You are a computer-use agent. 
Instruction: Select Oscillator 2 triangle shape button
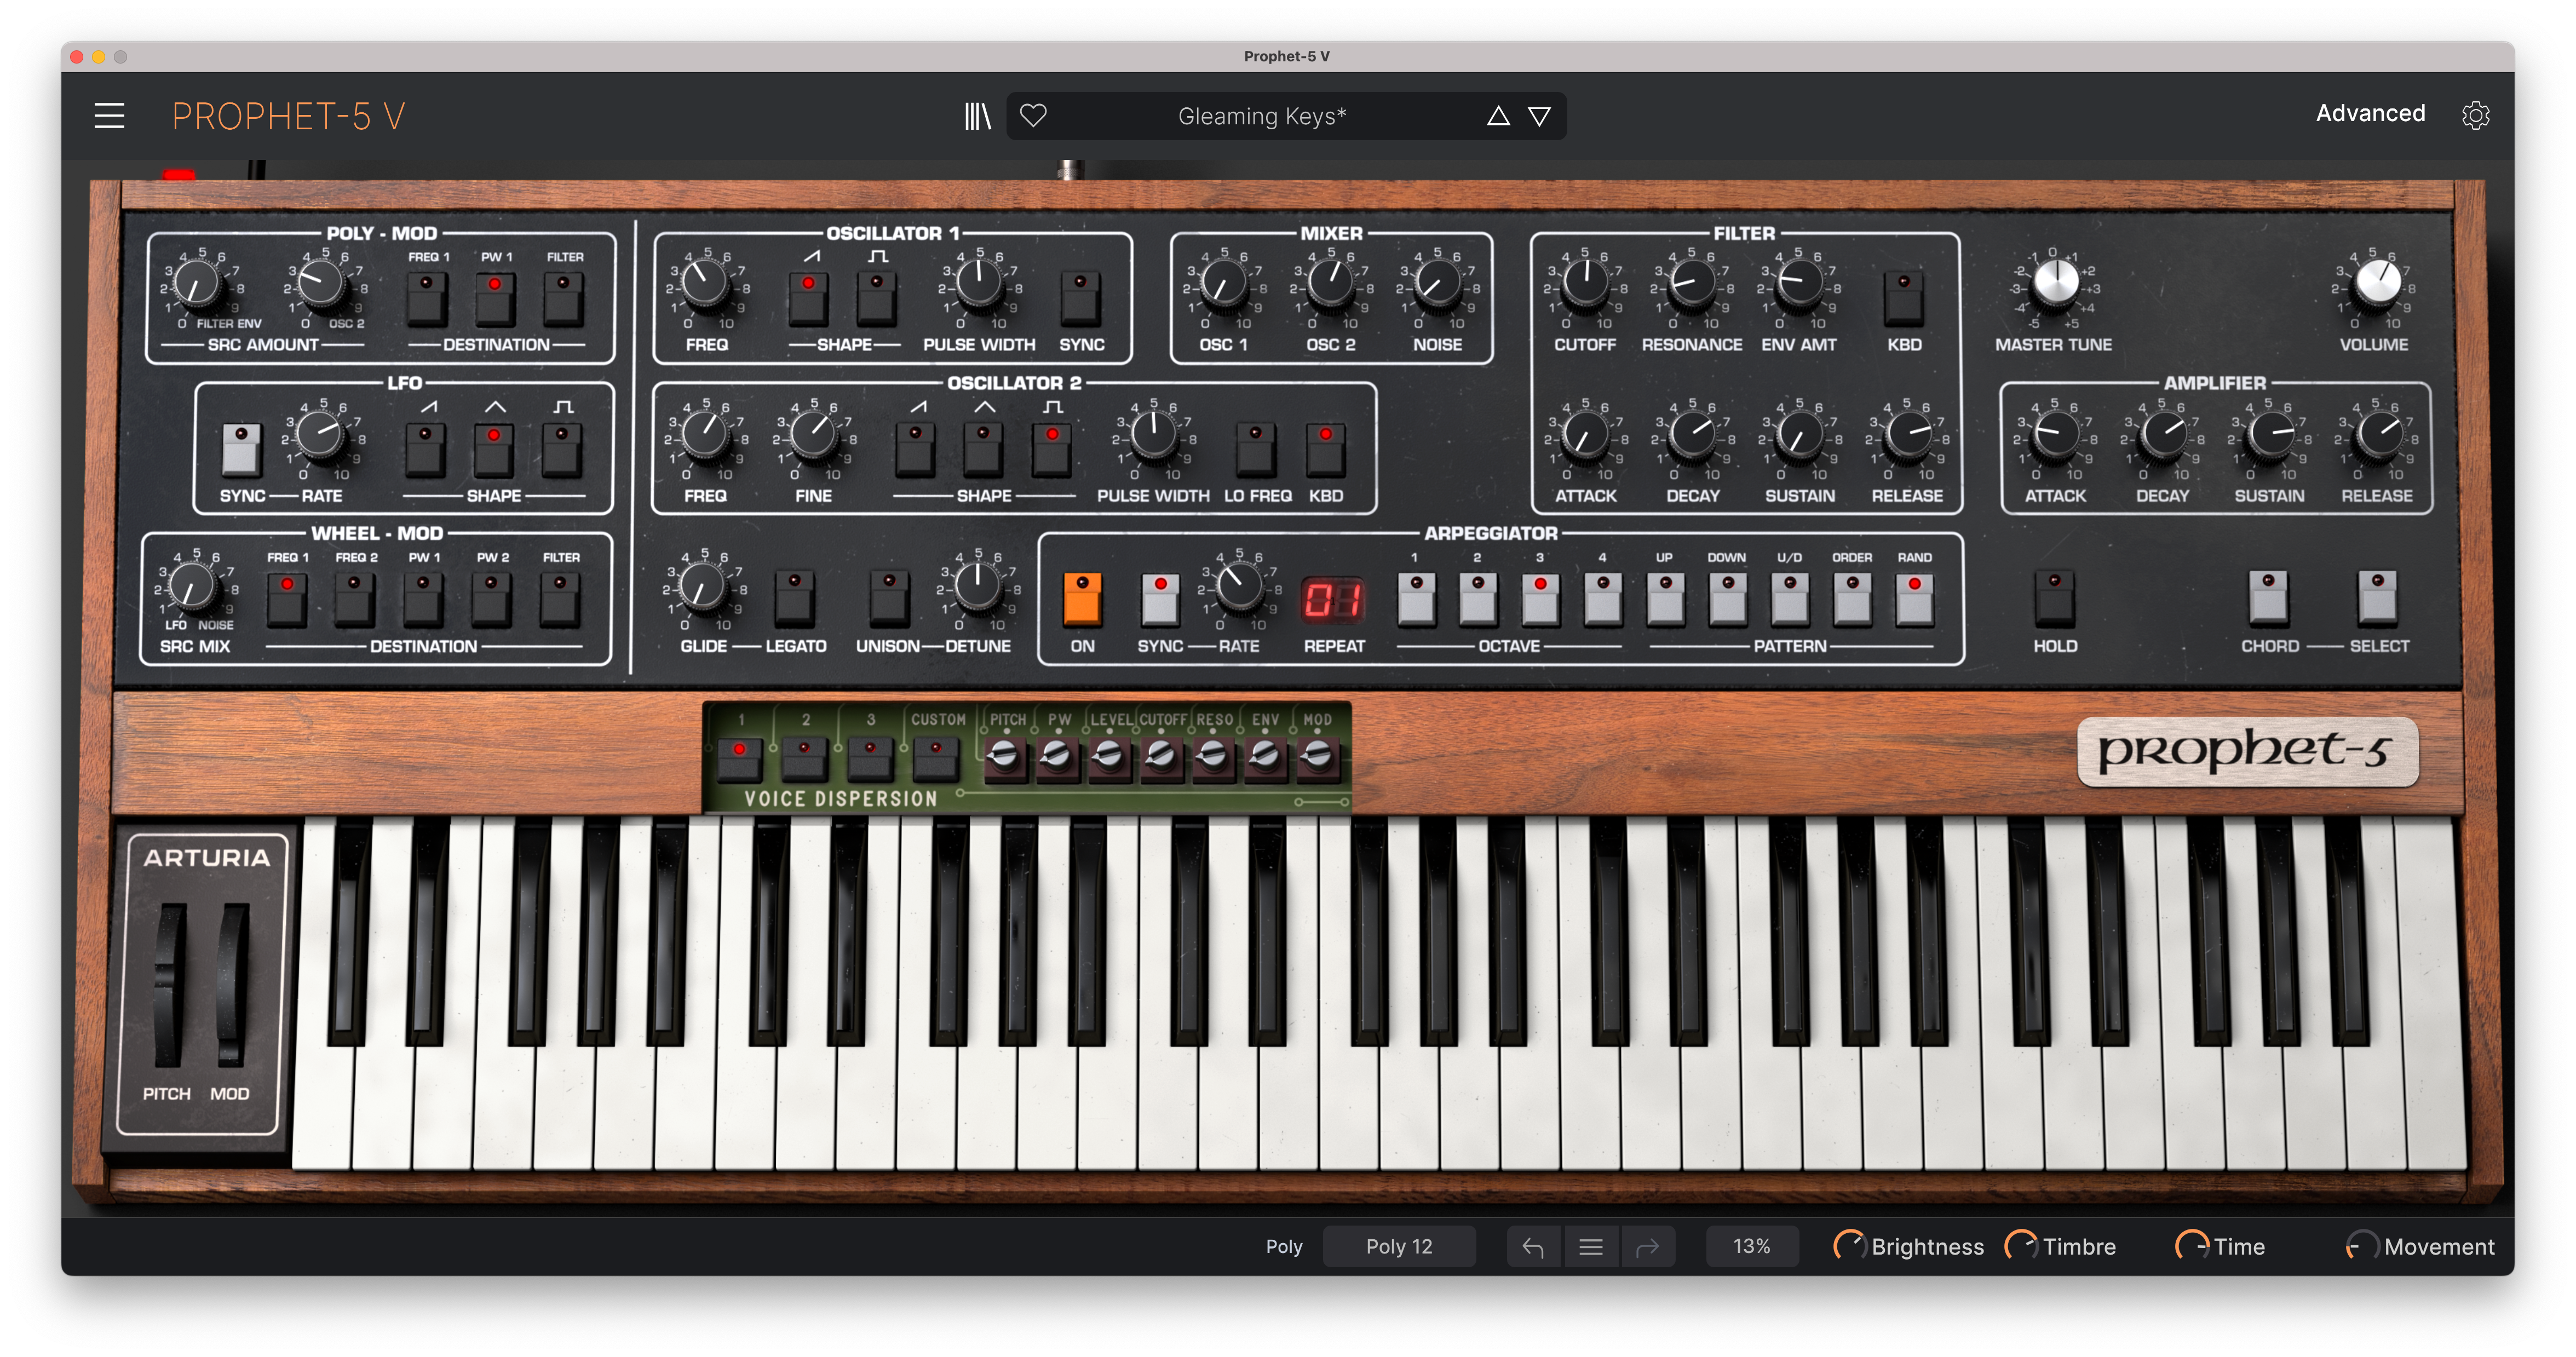click(983, 449)
